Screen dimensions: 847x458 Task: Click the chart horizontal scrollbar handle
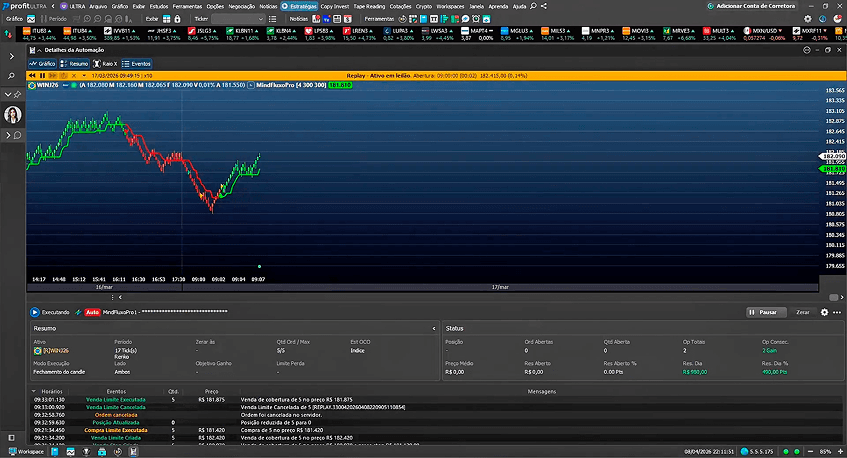click(833, 298)
